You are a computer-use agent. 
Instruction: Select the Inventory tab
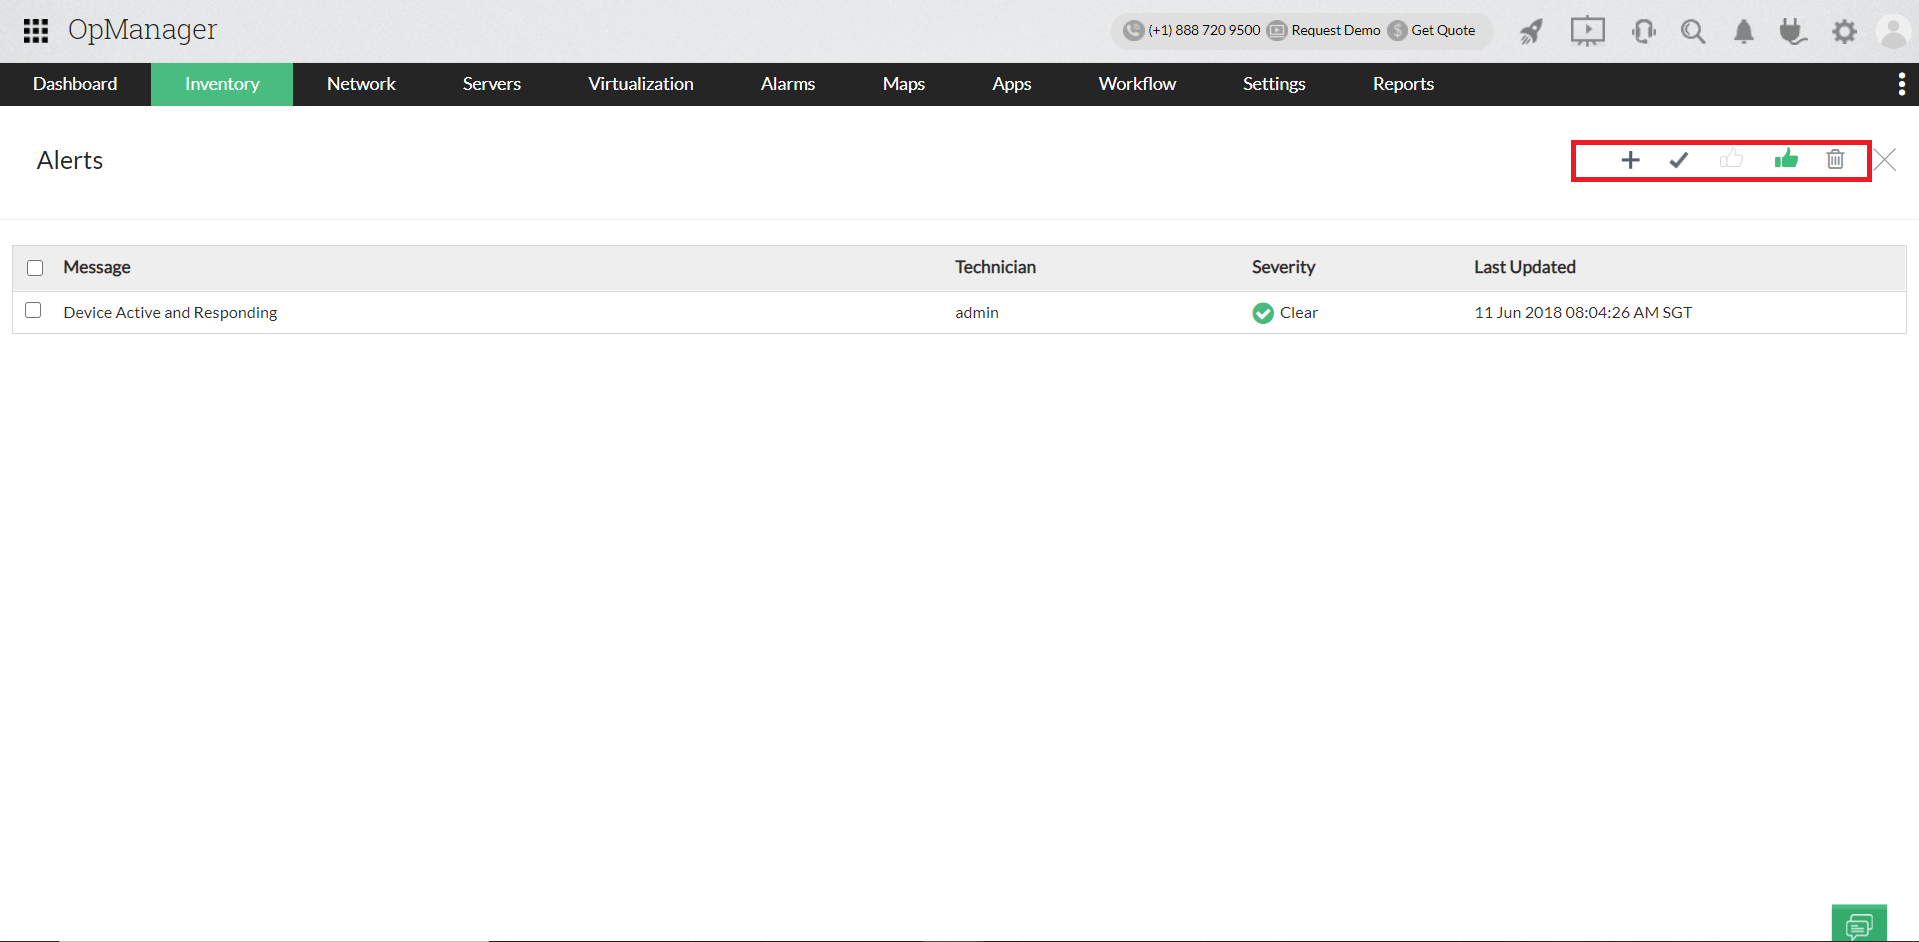click(x=222, y=84)
